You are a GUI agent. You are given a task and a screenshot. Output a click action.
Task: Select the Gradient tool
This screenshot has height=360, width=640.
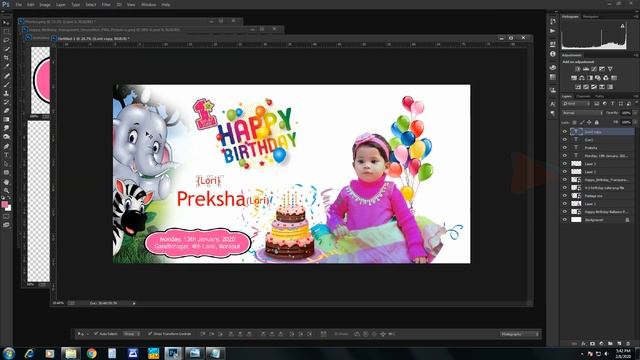[6, 119]
